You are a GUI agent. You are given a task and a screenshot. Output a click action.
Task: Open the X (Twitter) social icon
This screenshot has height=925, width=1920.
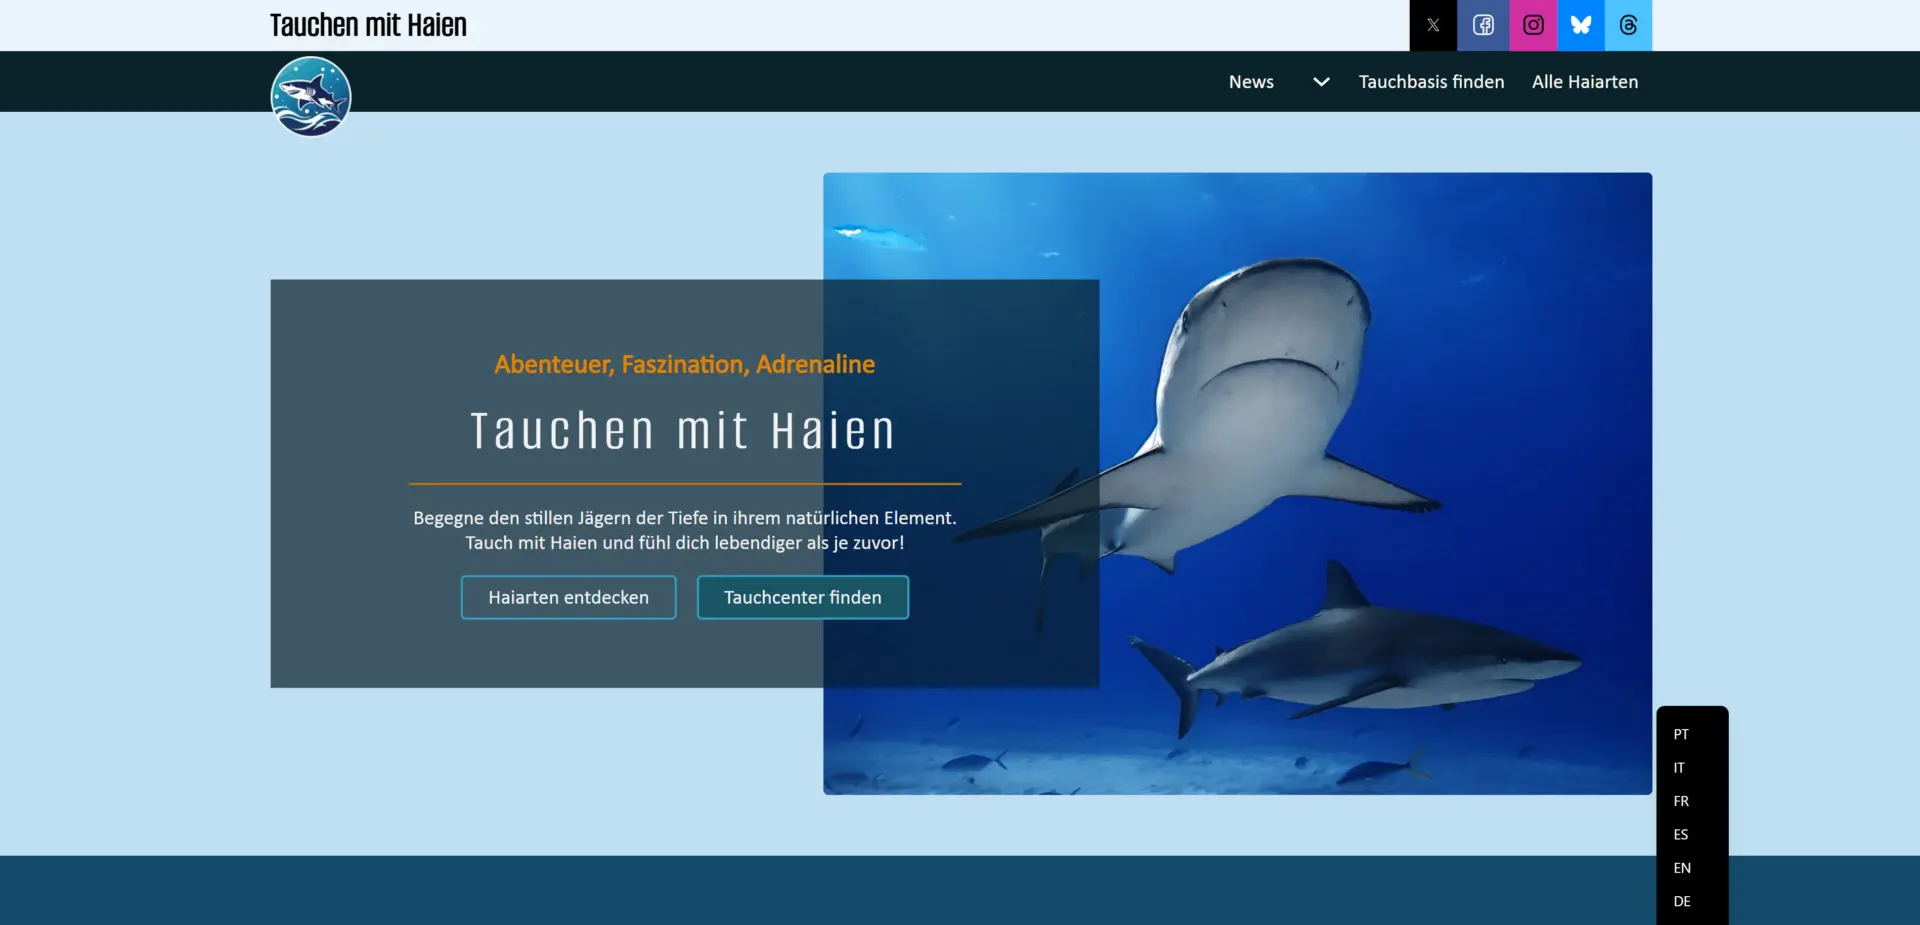click(1433, 25)
